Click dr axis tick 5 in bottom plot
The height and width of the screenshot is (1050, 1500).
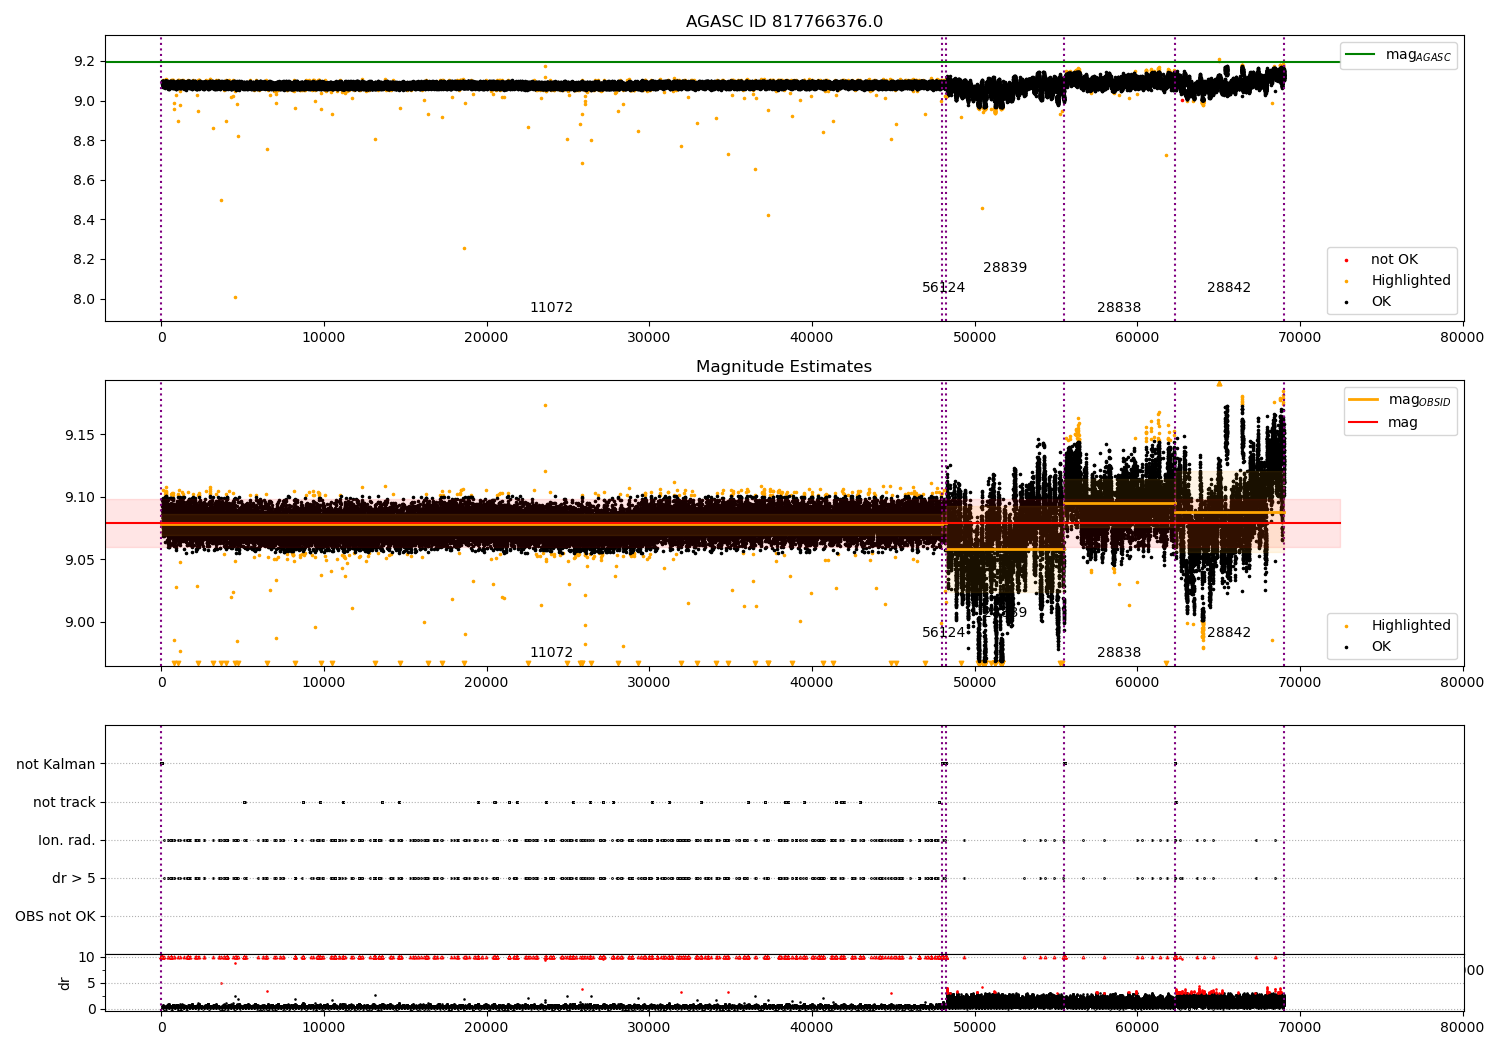point(91,983)
